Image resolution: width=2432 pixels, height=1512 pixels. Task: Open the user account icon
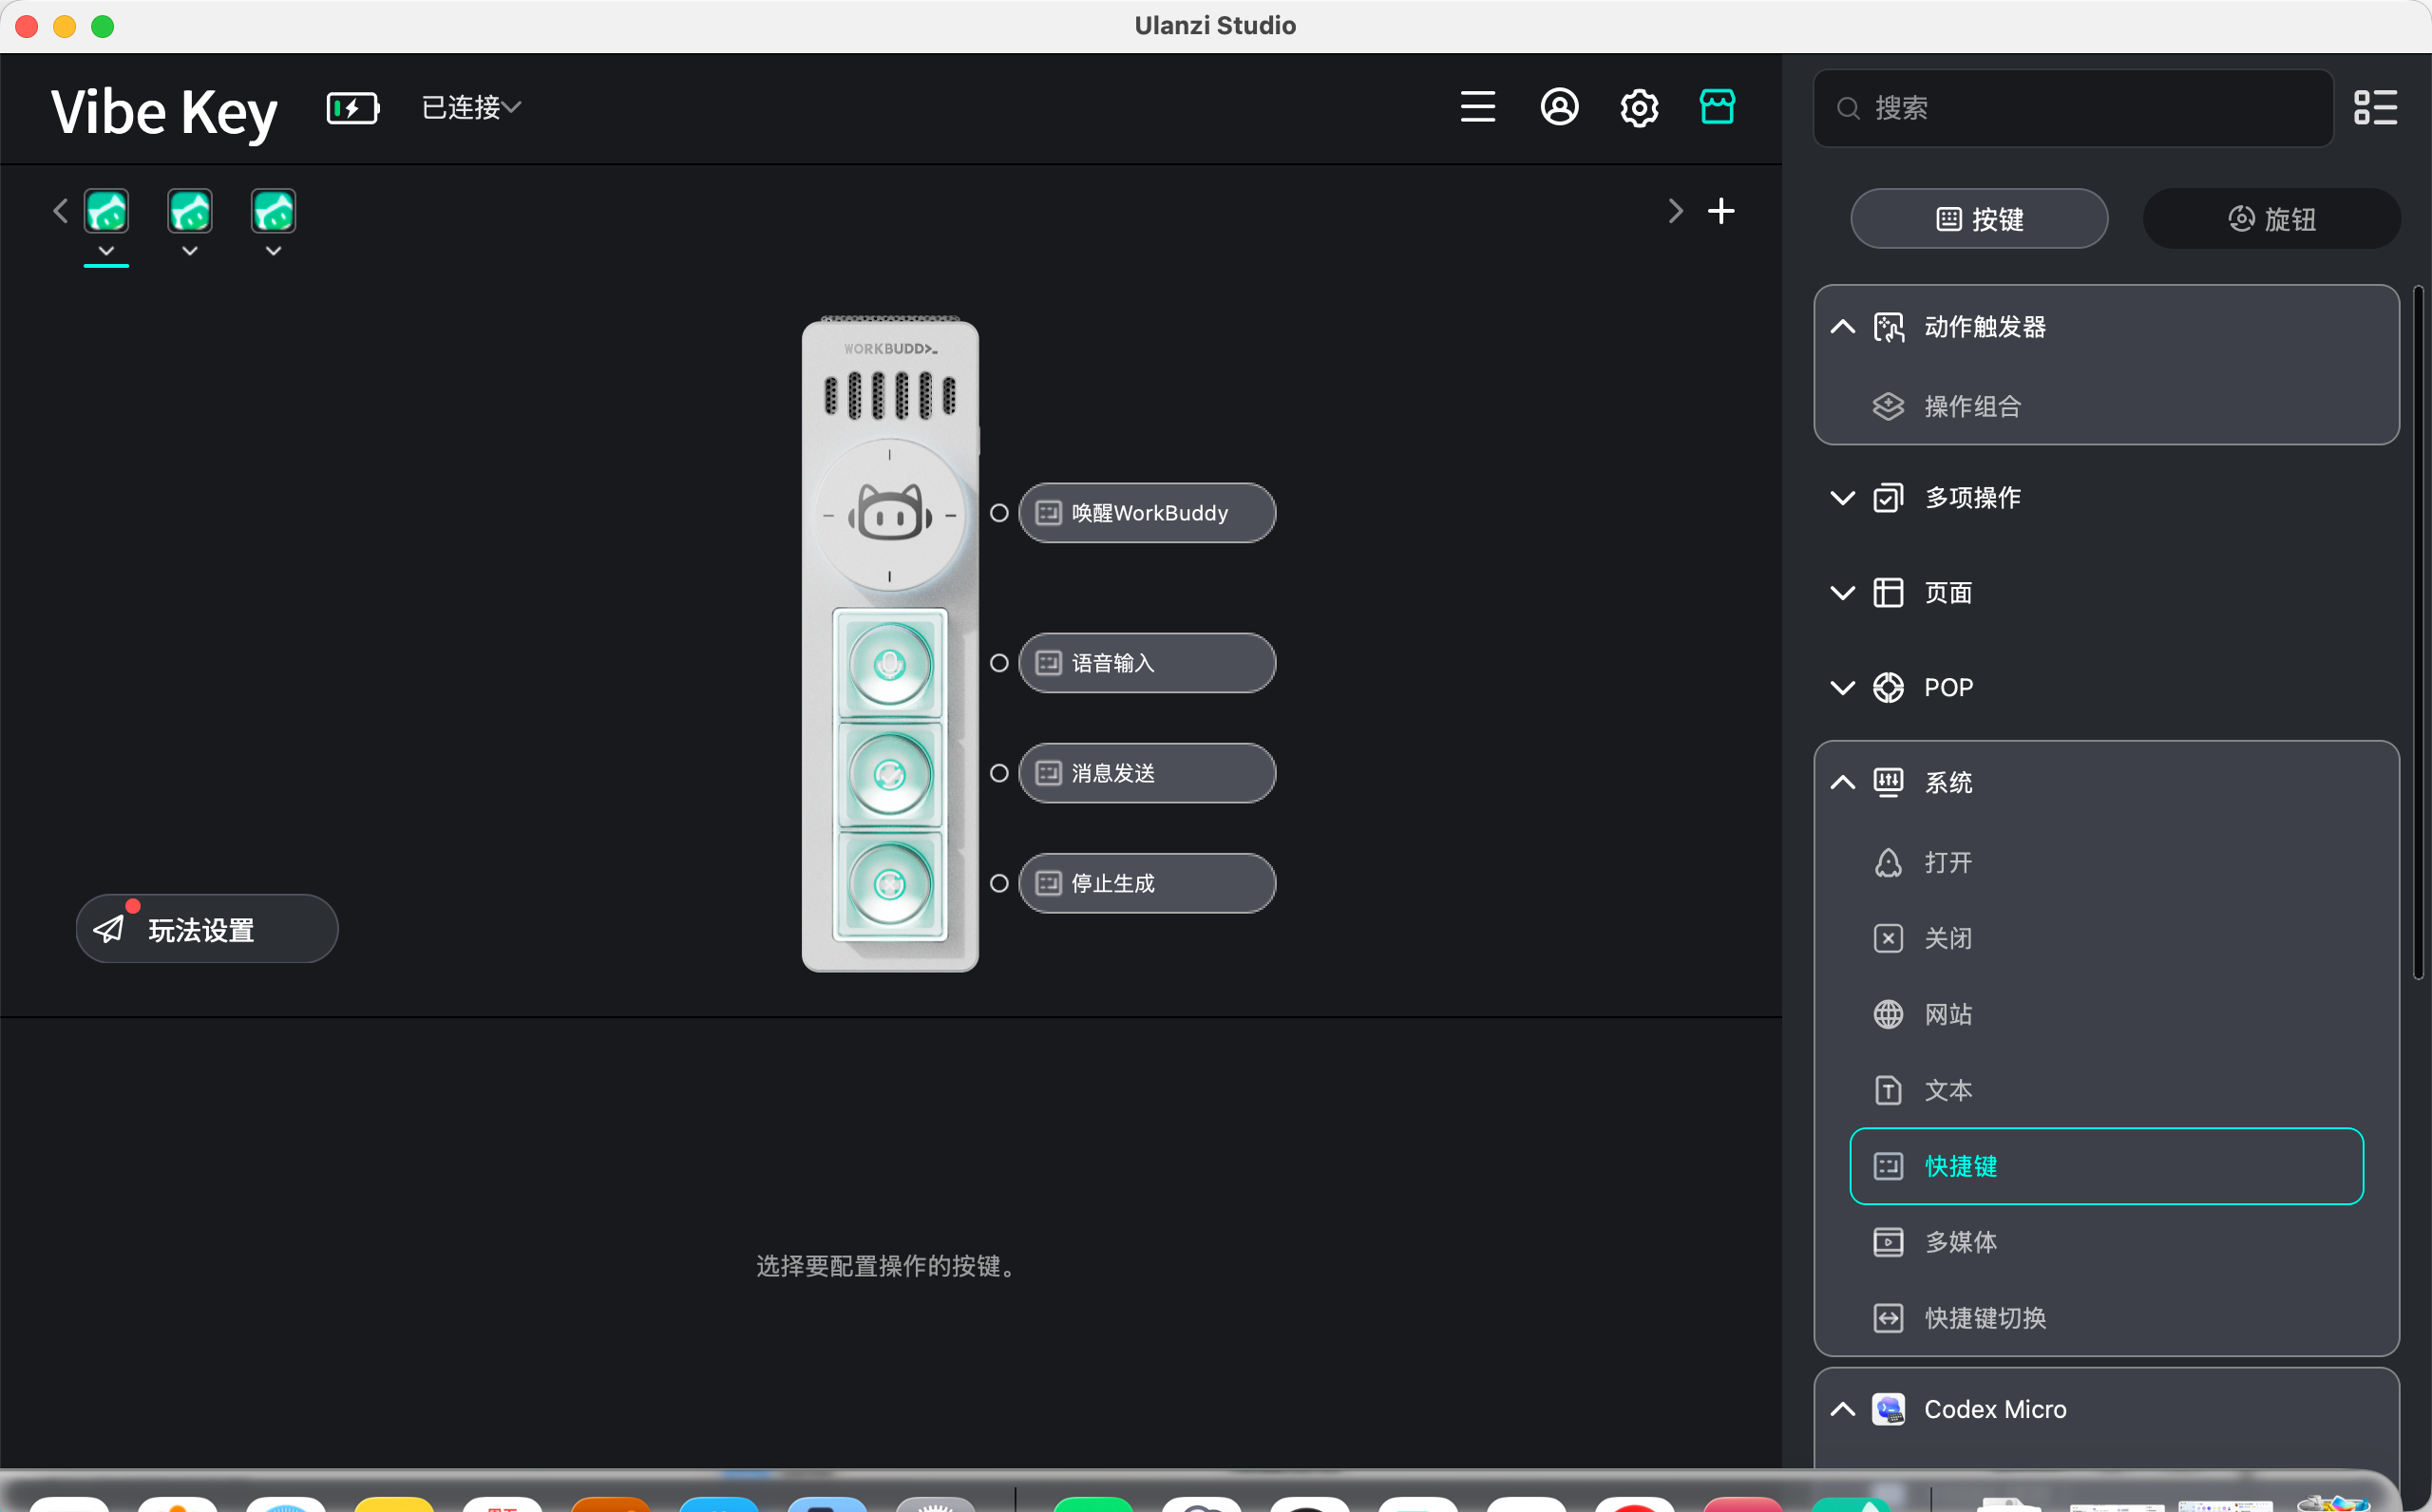[1559, 107]
